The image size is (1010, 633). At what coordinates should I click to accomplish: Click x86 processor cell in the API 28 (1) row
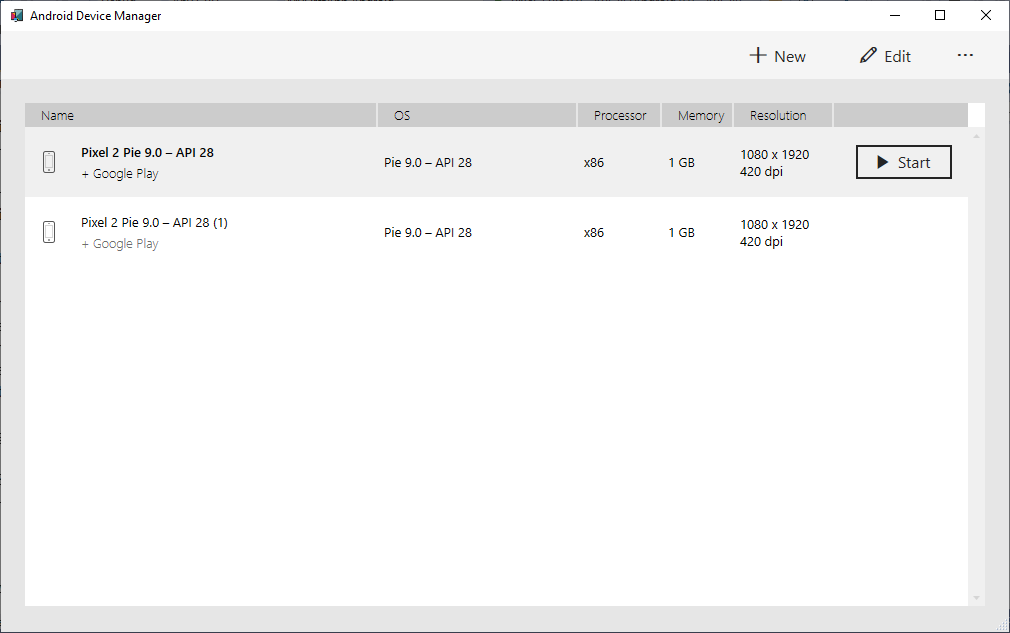click(x=594, y=232)
